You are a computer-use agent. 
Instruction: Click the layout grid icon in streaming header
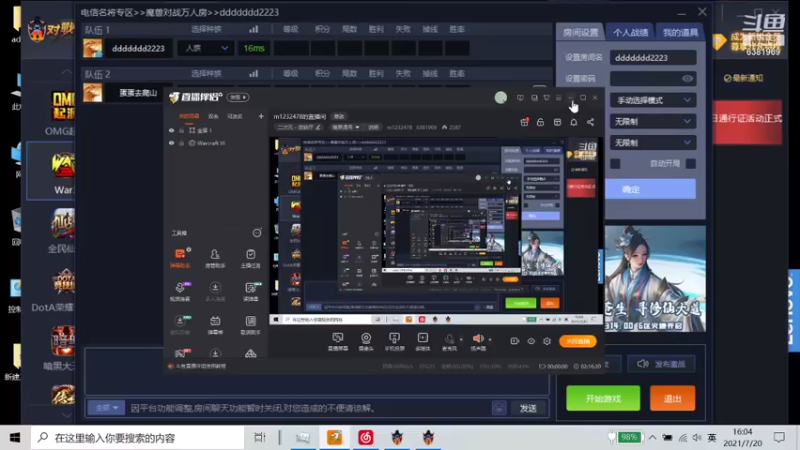557,122
